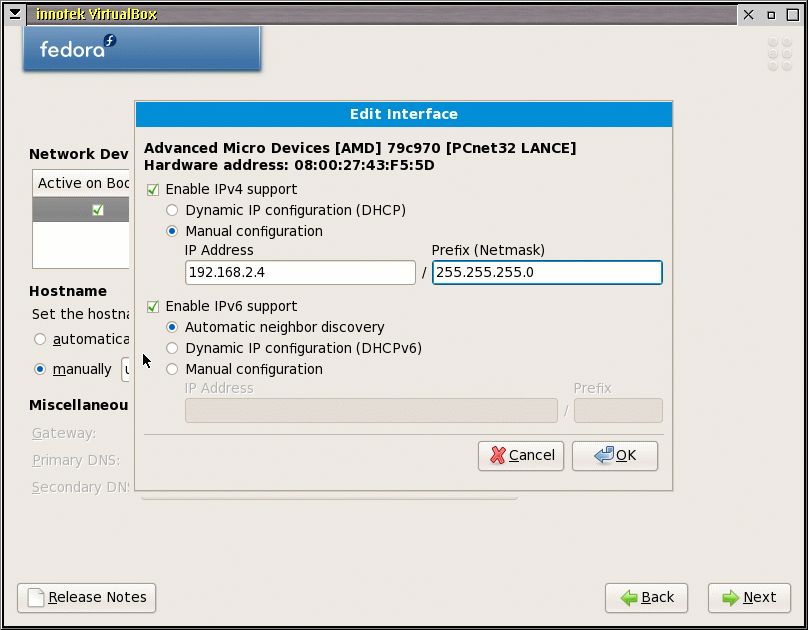
Task: Click the manual hostname text field
Action: point(126,369)
